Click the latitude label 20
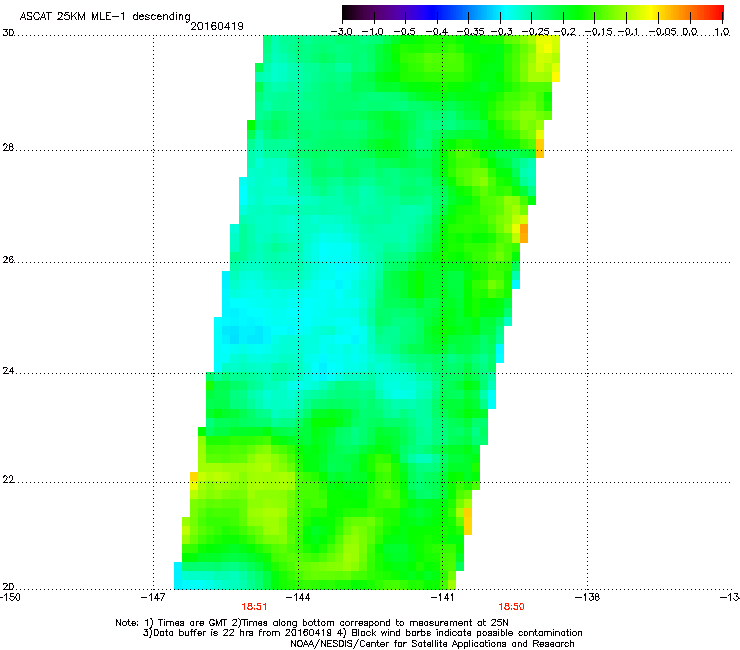Viewport: 740px width, 650px height. pyautogui.click(x=8, y=587)
